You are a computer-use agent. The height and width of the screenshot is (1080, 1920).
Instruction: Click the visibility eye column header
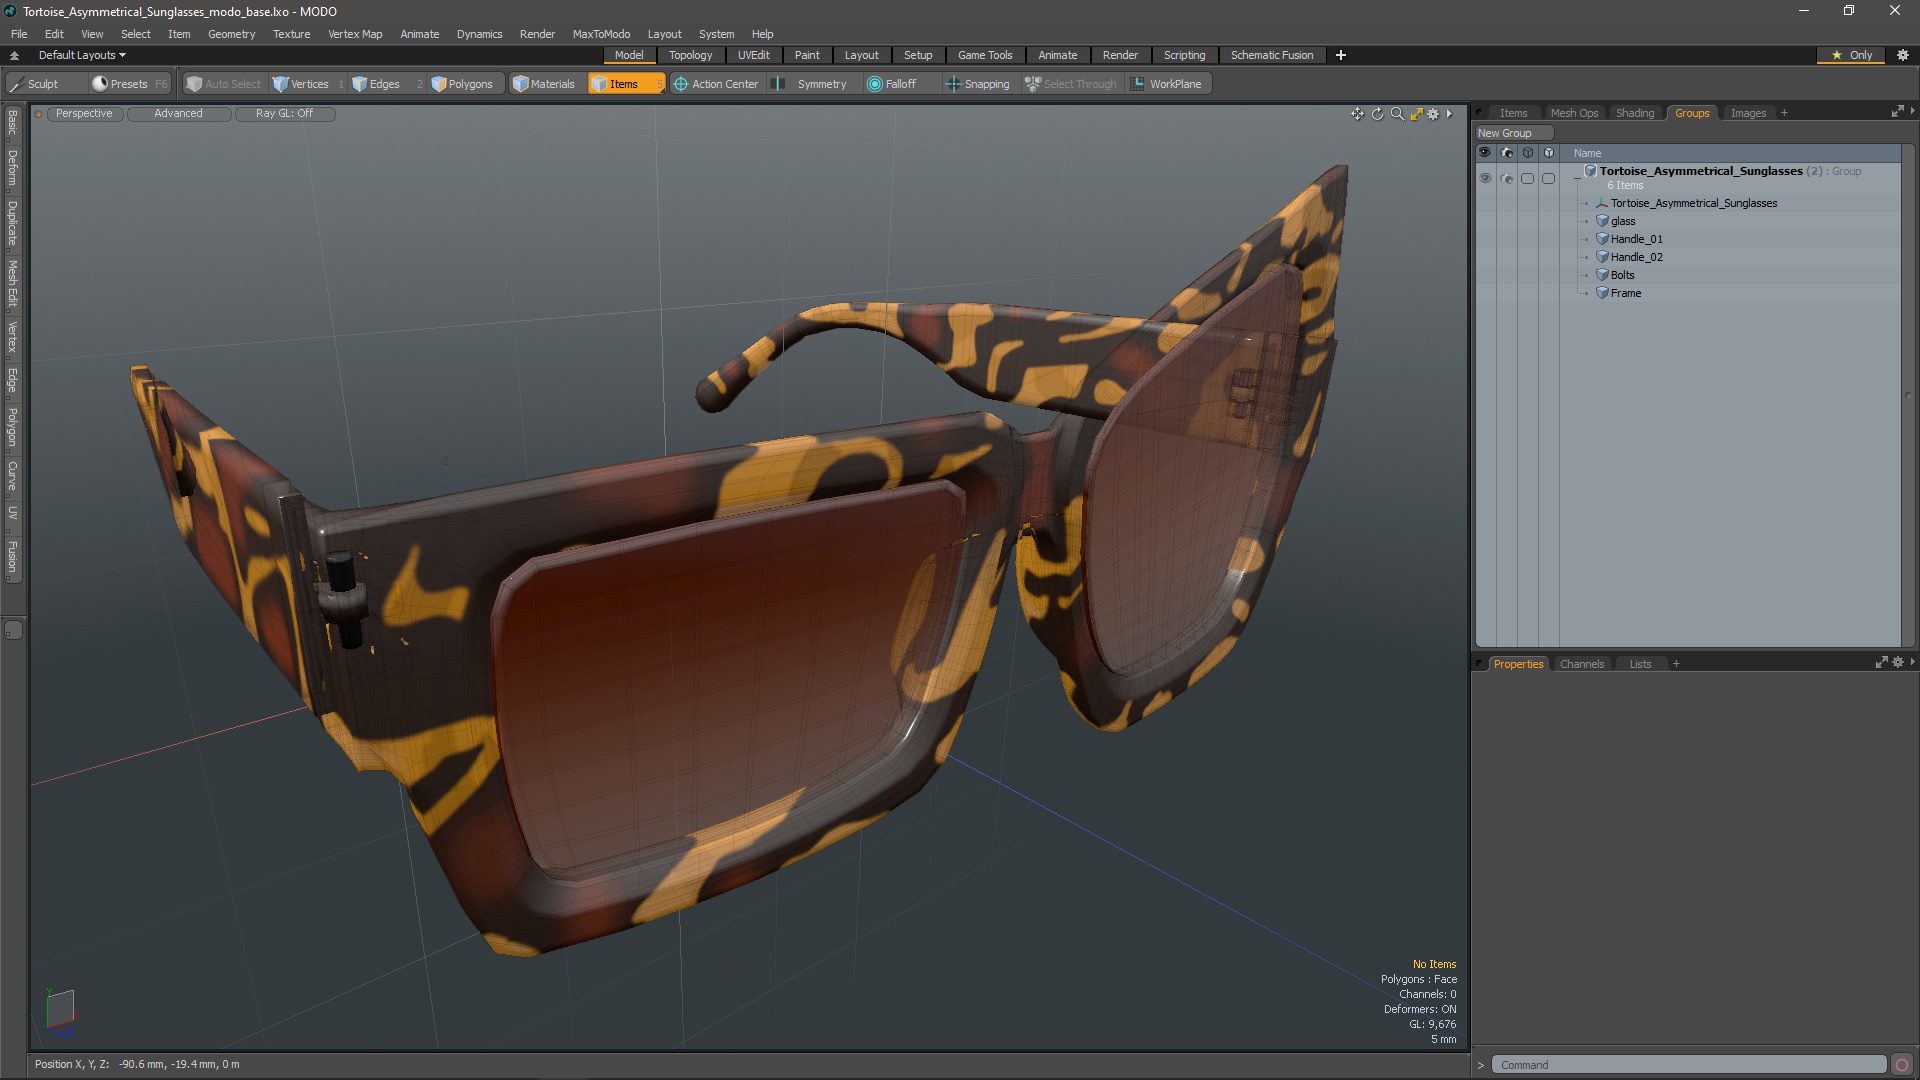1485,153
